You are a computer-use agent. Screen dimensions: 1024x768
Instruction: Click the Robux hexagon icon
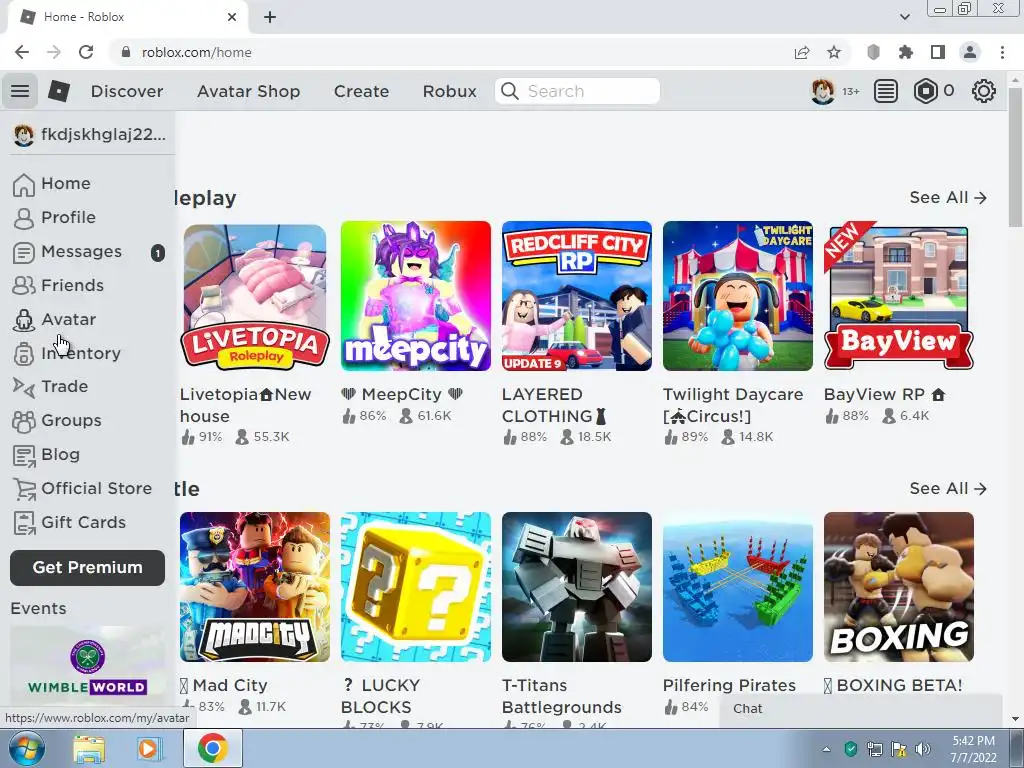pos(925,91)
